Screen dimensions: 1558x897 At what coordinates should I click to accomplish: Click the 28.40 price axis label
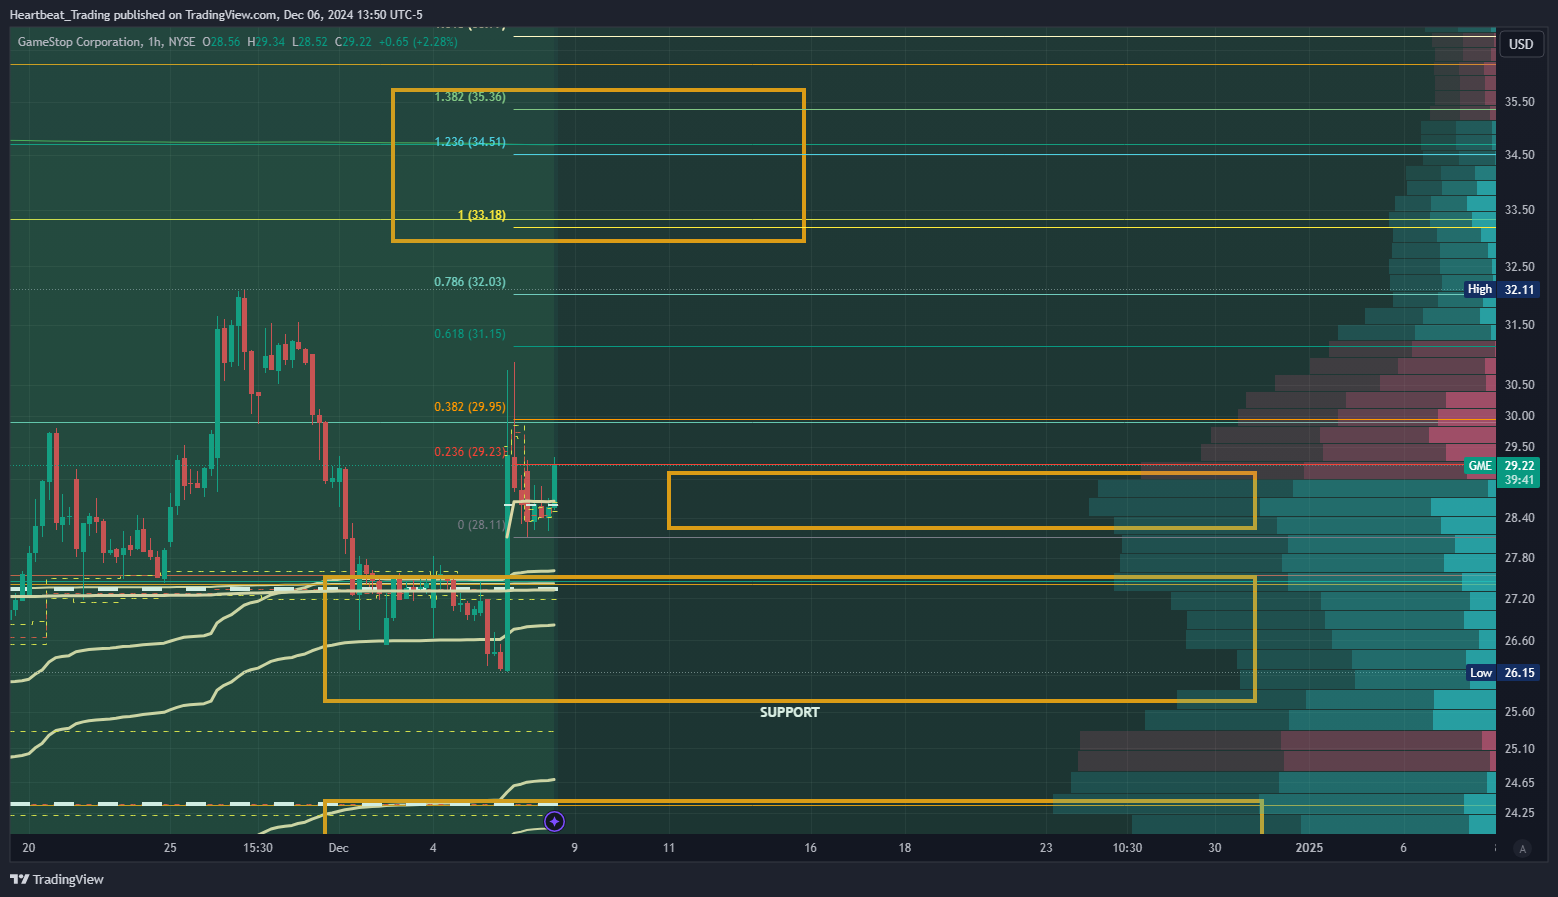(1520, 518)
